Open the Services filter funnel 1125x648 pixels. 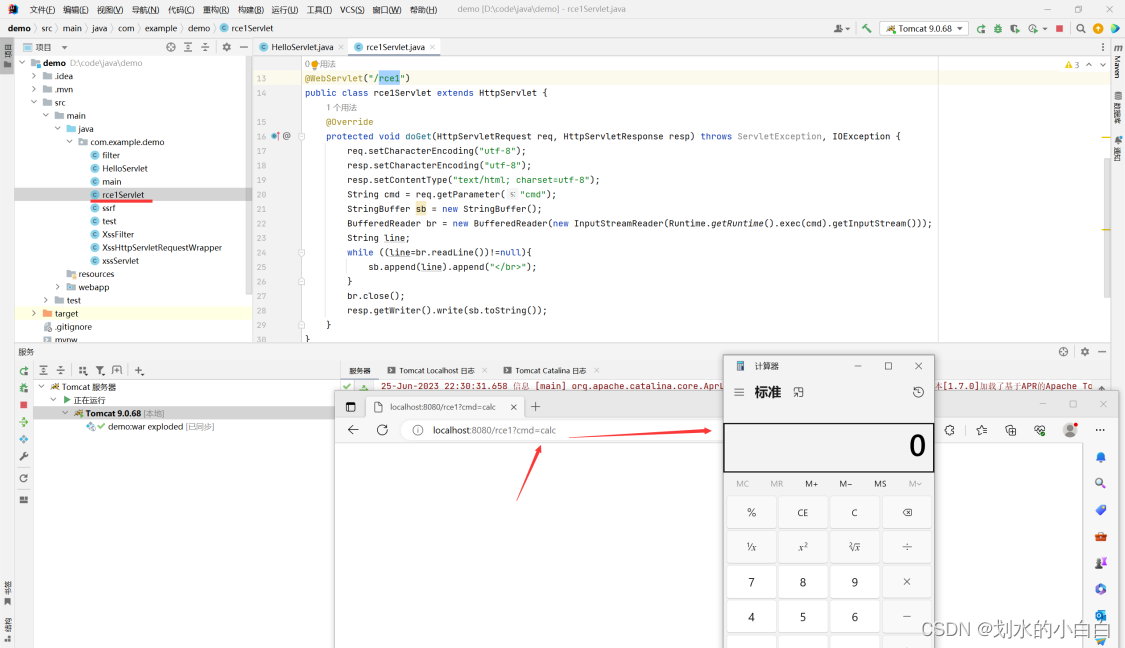click(100, 370)
